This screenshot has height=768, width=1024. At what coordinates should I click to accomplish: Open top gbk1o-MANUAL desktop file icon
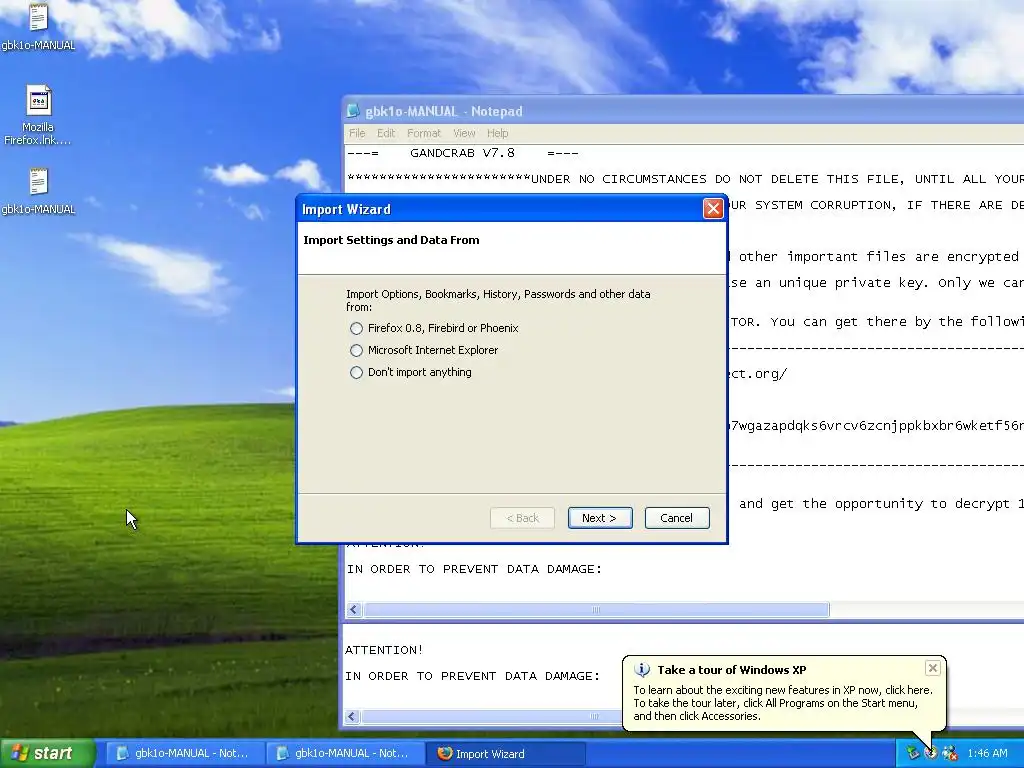pyautogui.click(x=38, y=26)
